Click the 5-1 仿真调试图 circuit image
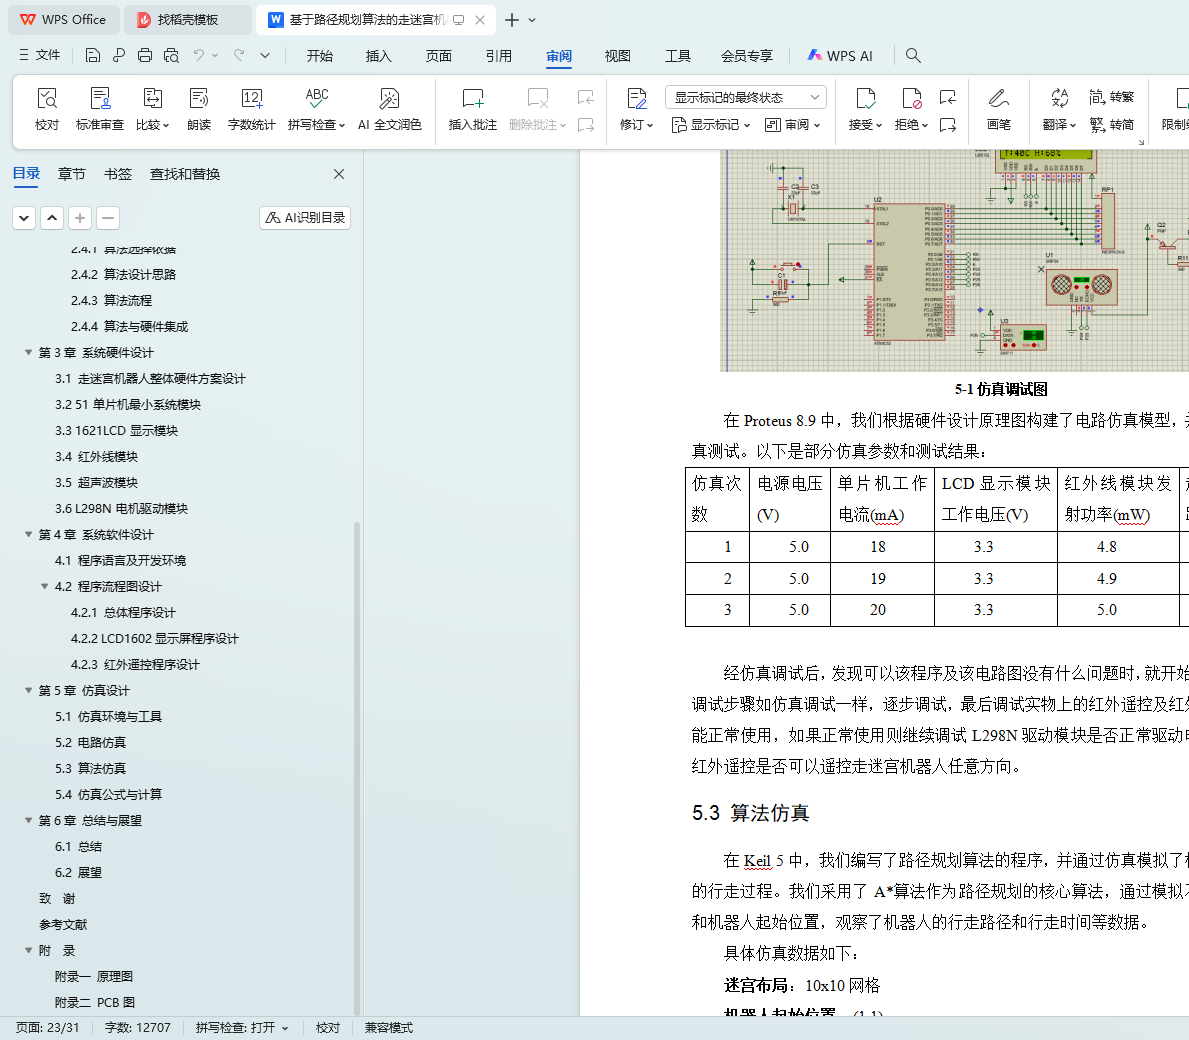The image size is (1189, 1040). click(x=954, y=261)
